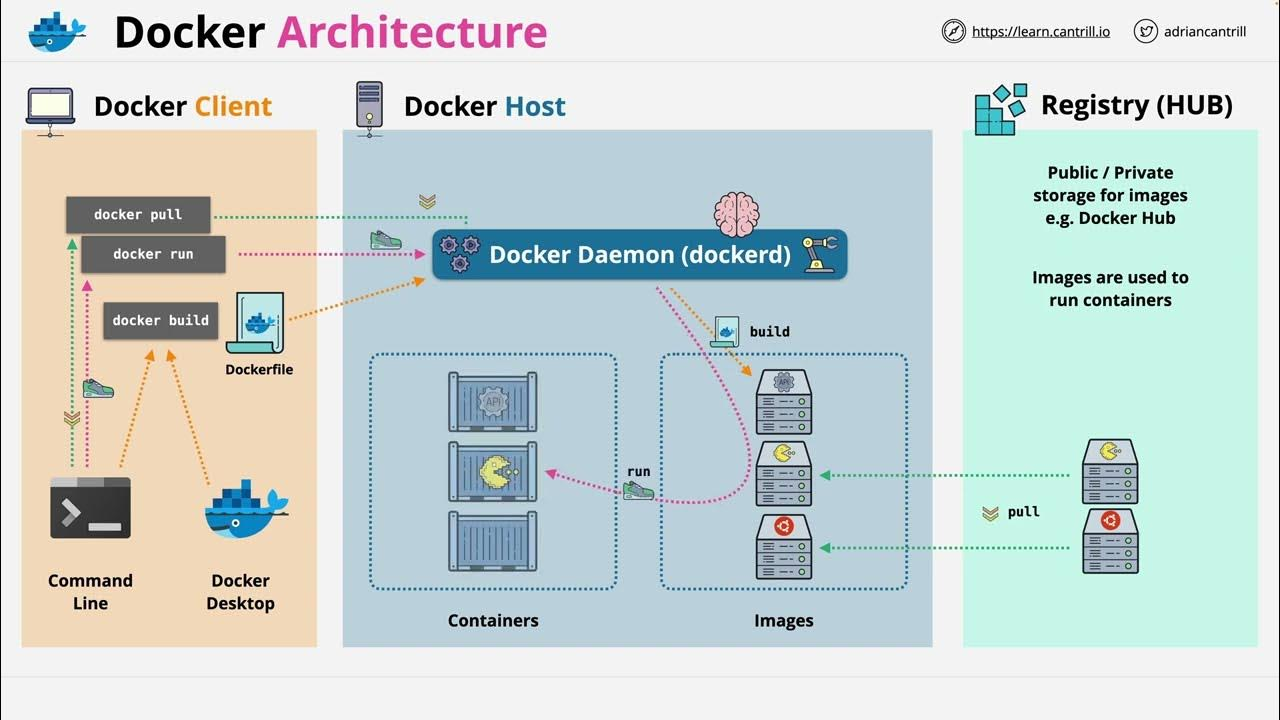This screenshot has height=720, width=1280.
Task: Click the Docker whale logo in header
Action: (x=57, y=31)
